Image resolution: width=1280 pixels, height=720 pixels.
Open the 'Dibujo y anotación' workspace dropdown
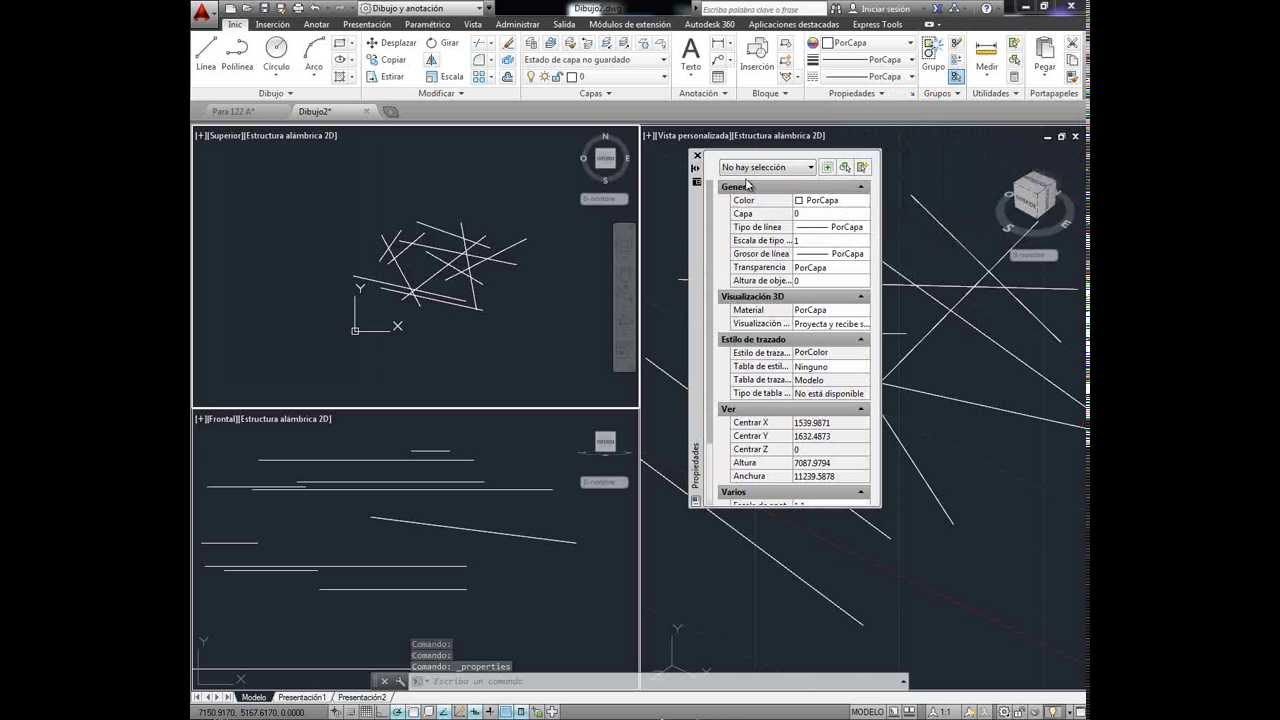pyautogui.click(x=420, y=8)
